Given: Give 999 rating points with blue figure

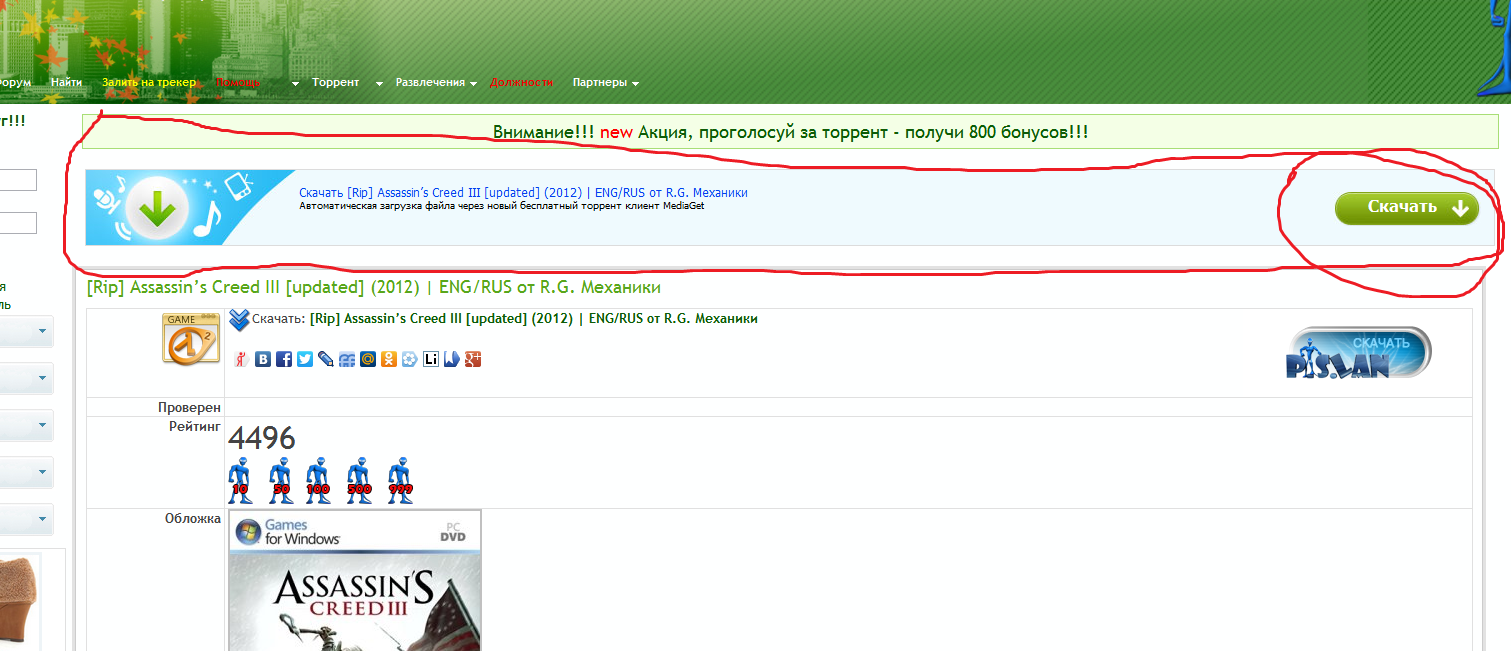Looking at the screenshot, I should click(400, 480).
